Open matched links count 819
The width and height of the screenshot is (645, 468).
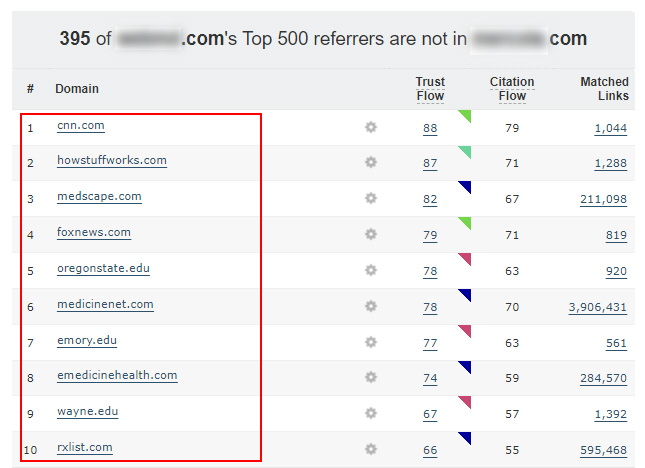click(x=616, y=235)
